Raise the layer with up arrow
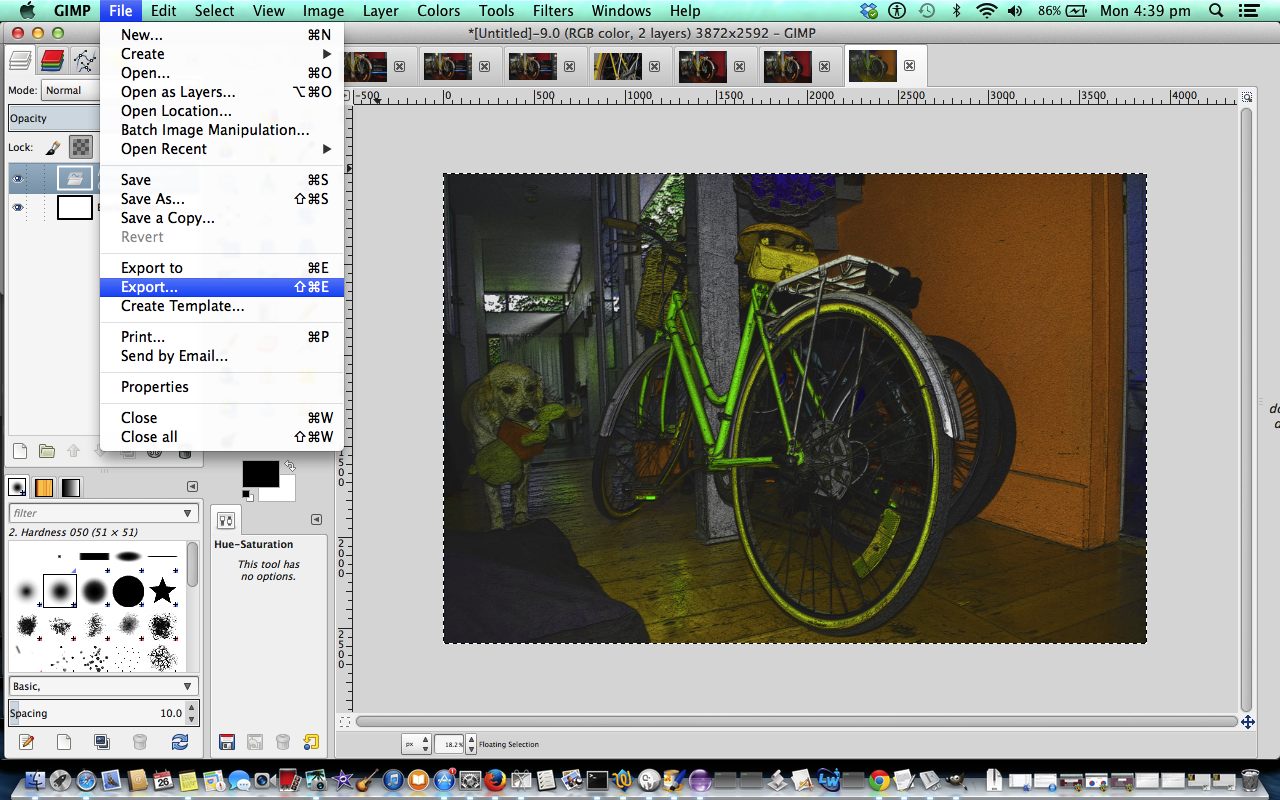Screen dimensions: 1280x800 pos(73,451)
